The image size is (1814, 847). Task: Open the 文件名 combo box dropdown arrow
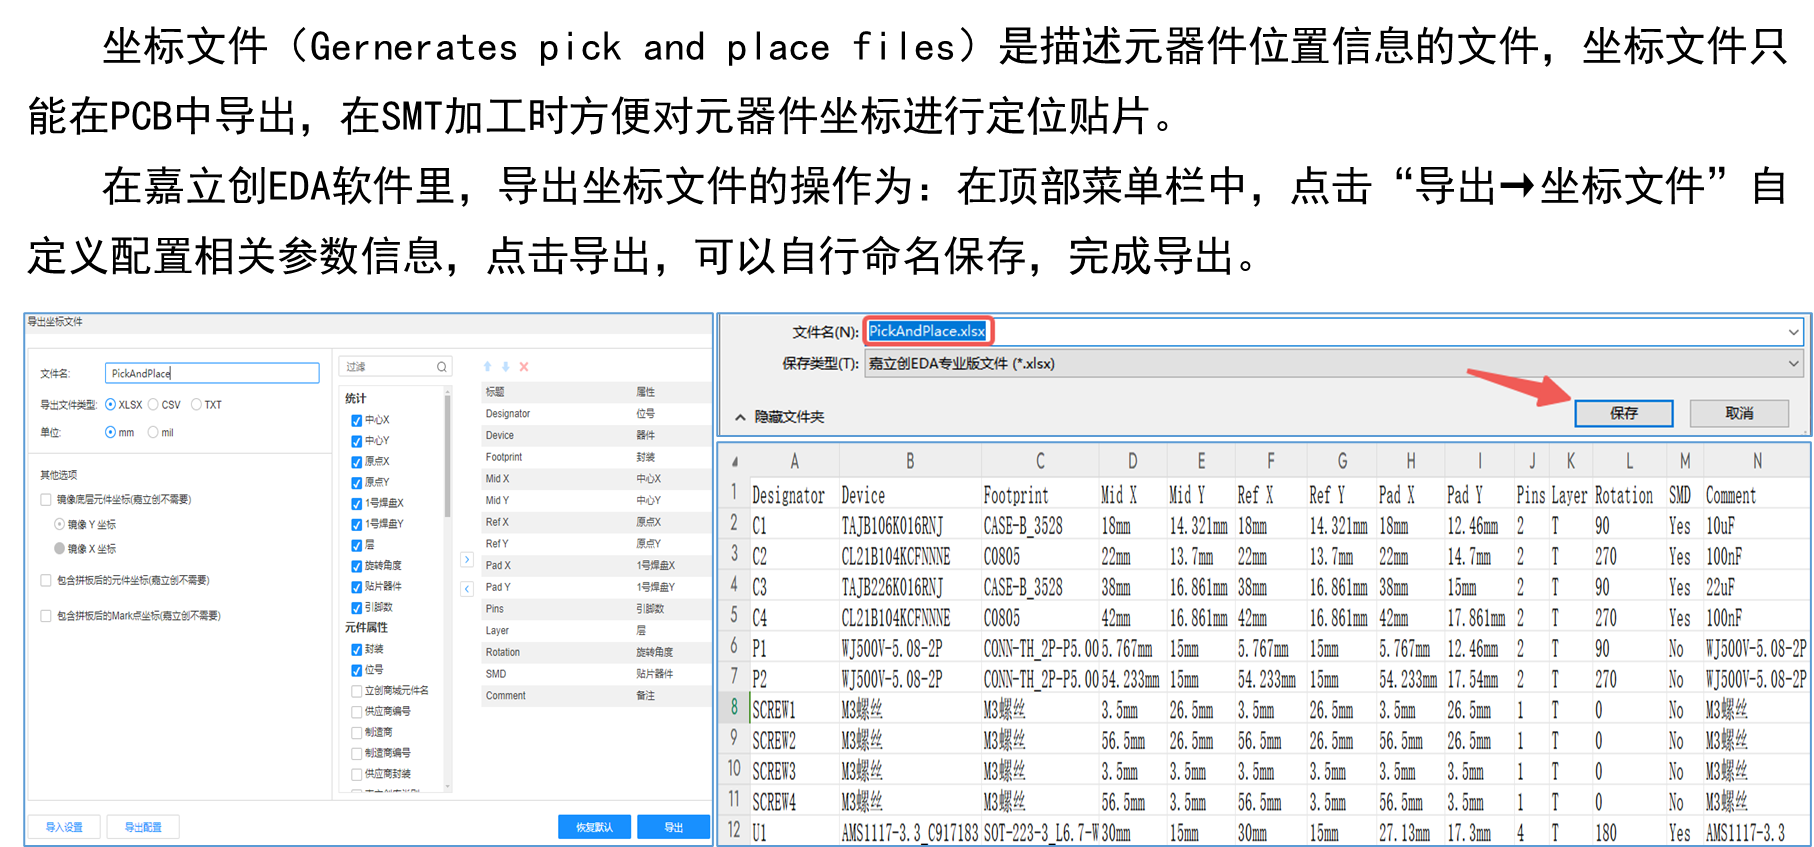[1793, 332]
